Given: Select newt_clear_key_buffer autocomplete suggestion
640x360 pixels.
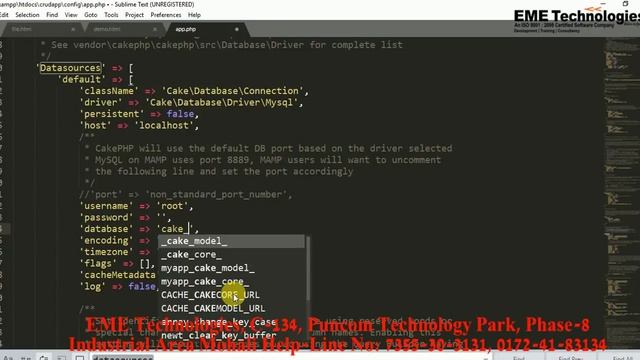Looking at the screenshot, I should point(231,336).
